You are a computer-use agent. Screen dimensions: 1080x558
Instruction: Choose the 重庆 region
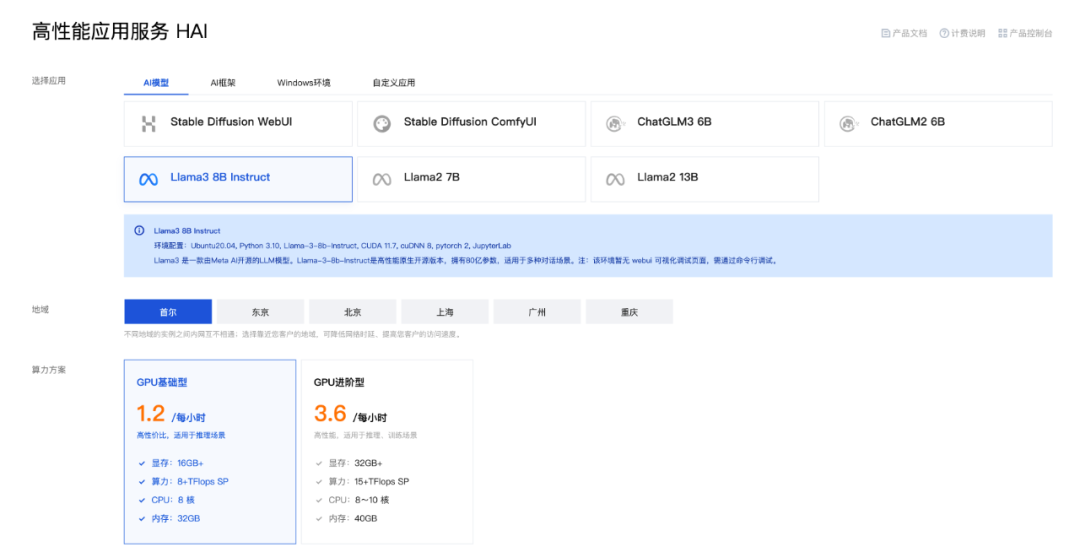(x=630, y=312)
